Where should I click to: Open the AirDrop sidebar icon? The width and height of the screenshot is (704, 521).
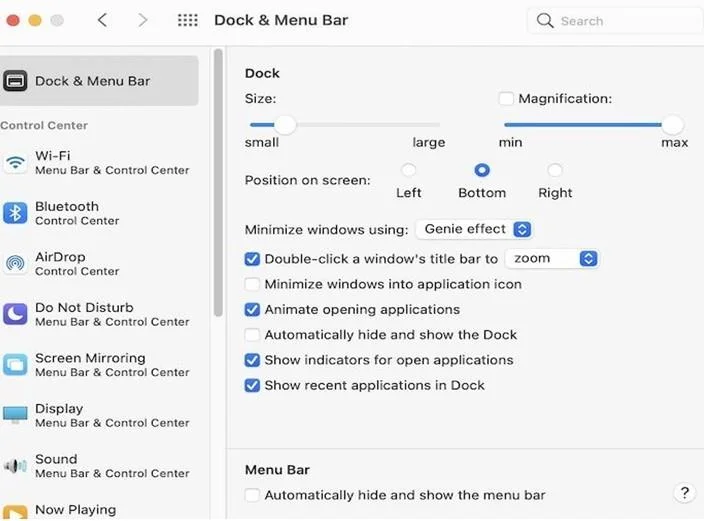15,264
